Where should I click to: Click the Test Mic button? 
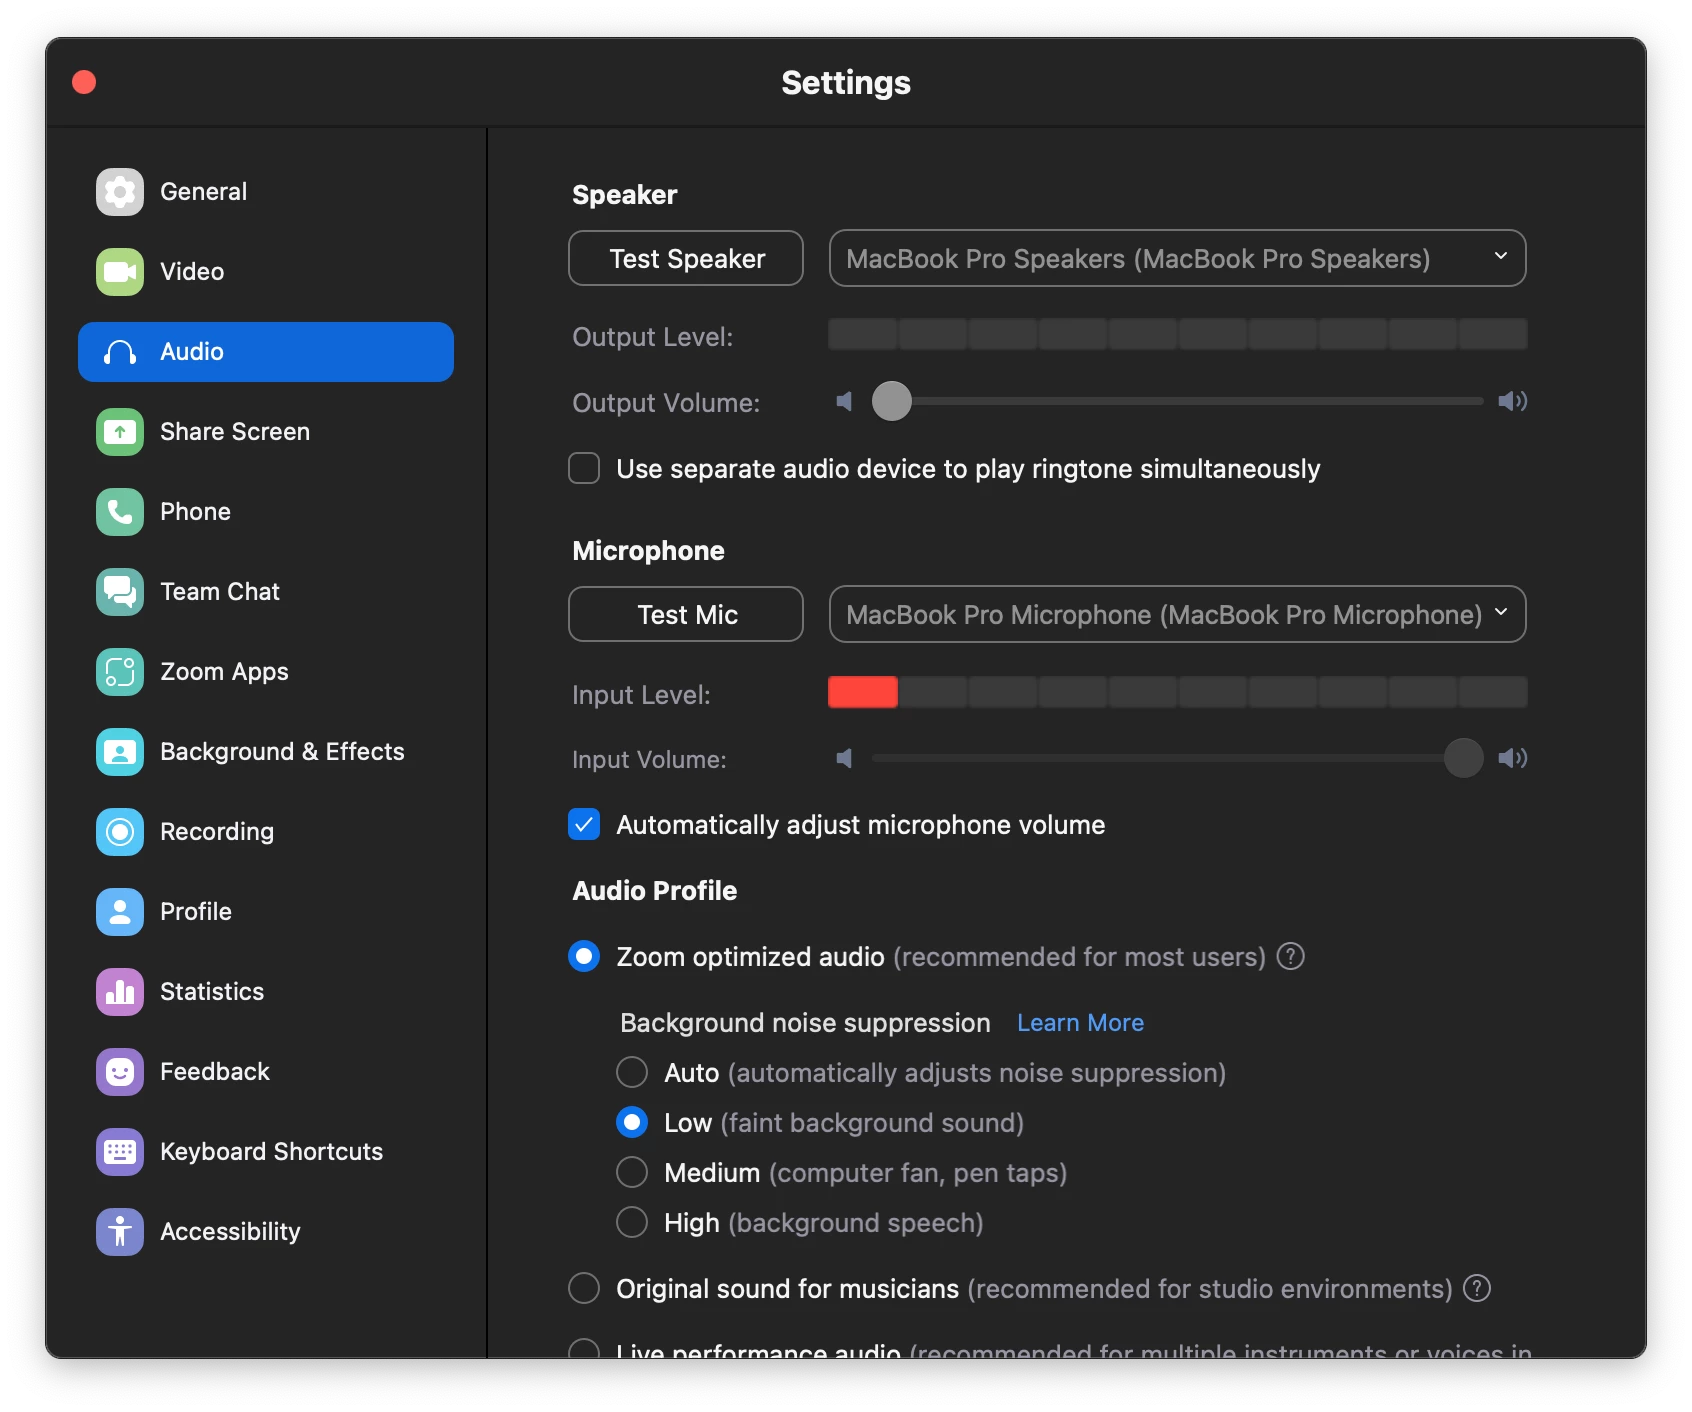pyautogui.click(x=686, y=615)
